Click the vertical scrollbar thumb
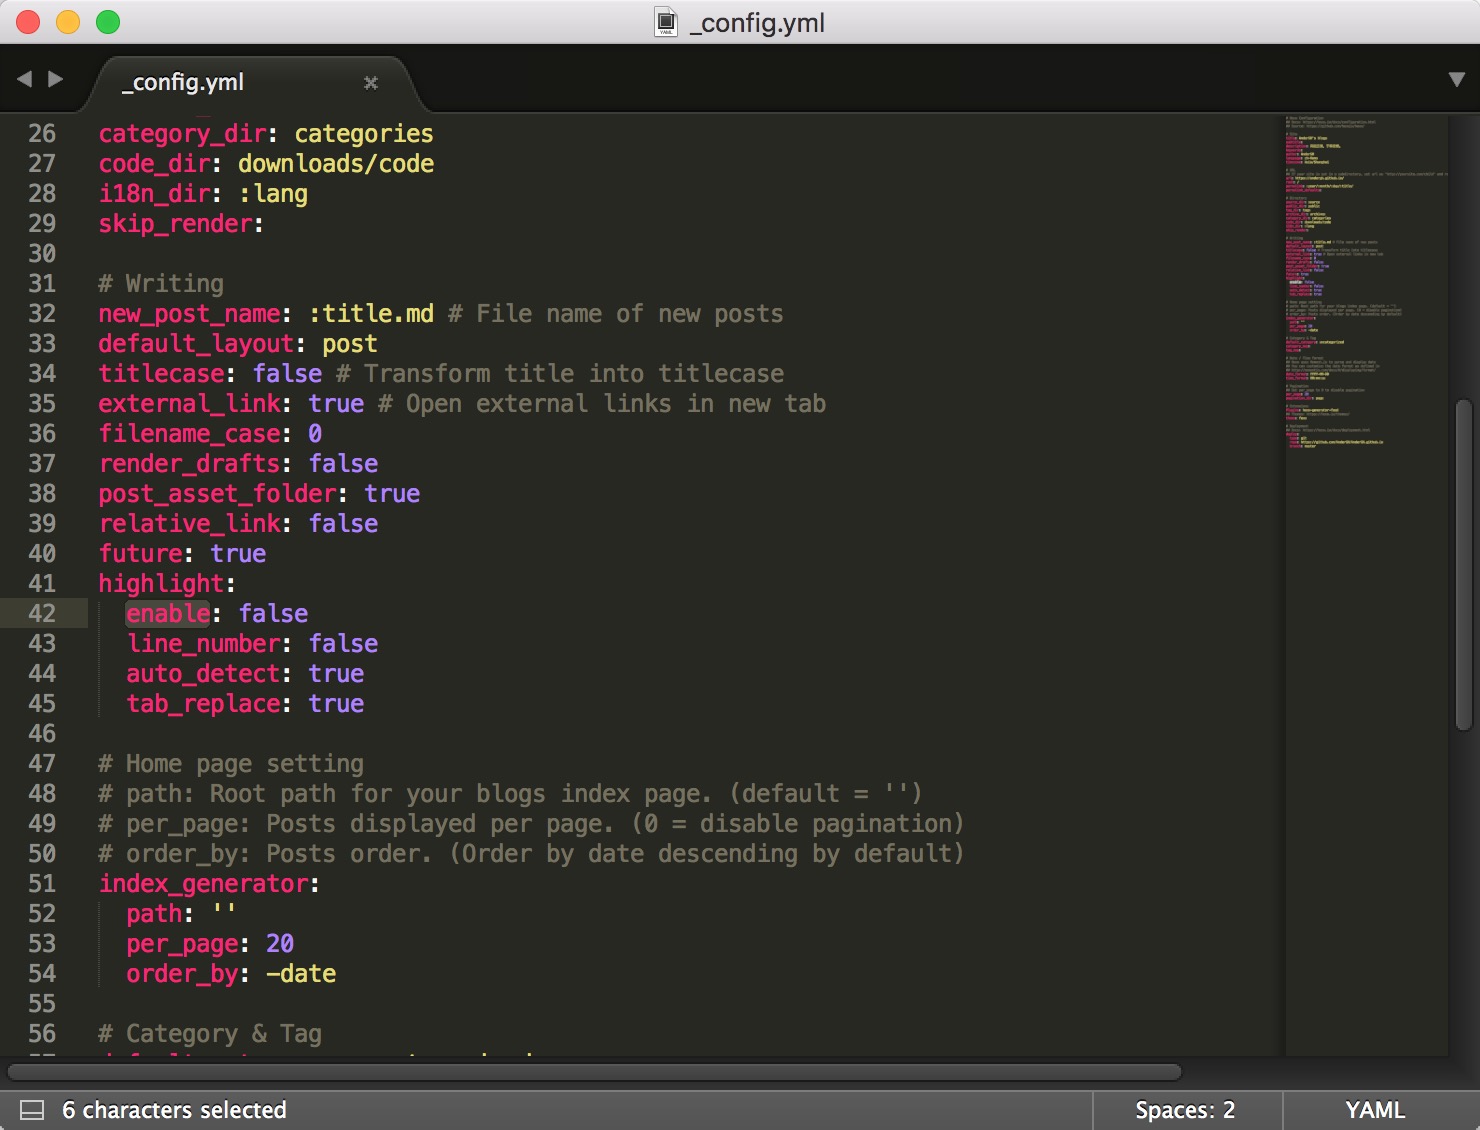This screenshot has height=1130, width=1480. (x=1464, y=565)
